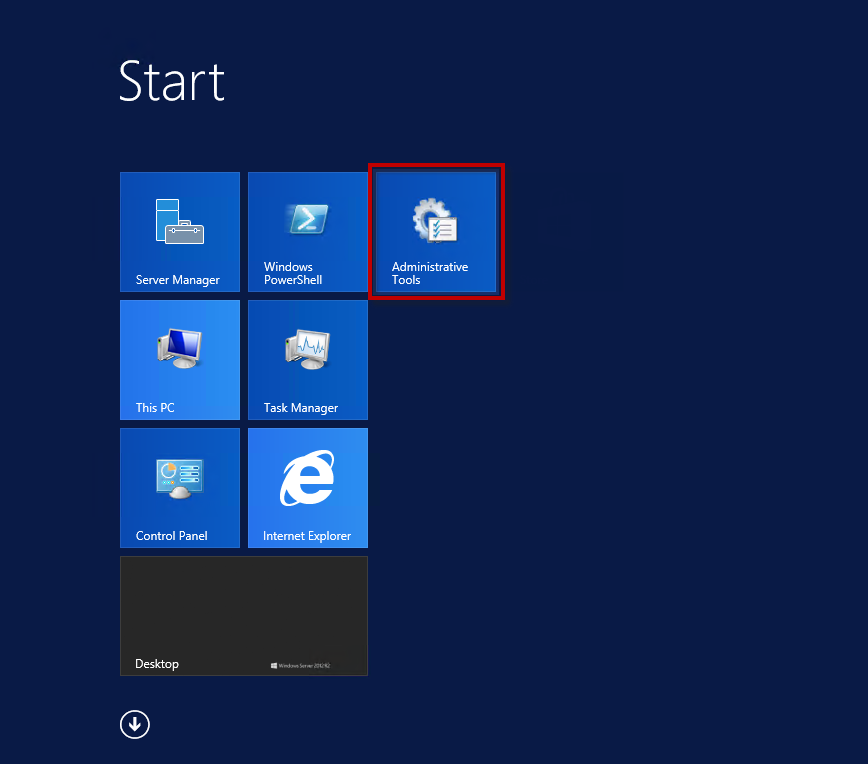Open the This PC tile
Screen dimensions: 868x764
click(180, 360)
